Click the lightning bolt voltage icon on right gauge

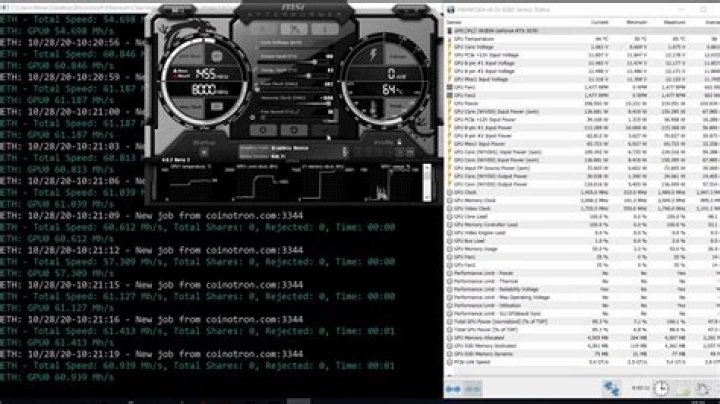[x=373, y=56]
